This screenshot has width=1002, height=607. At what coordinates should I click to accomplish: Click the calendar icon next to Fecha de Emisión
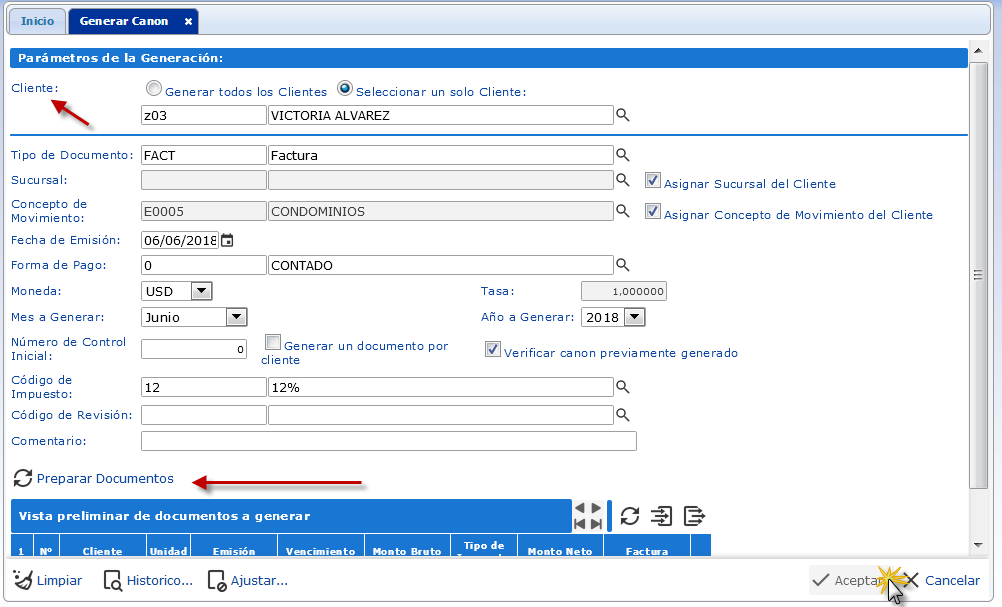(x=227, y=240)
